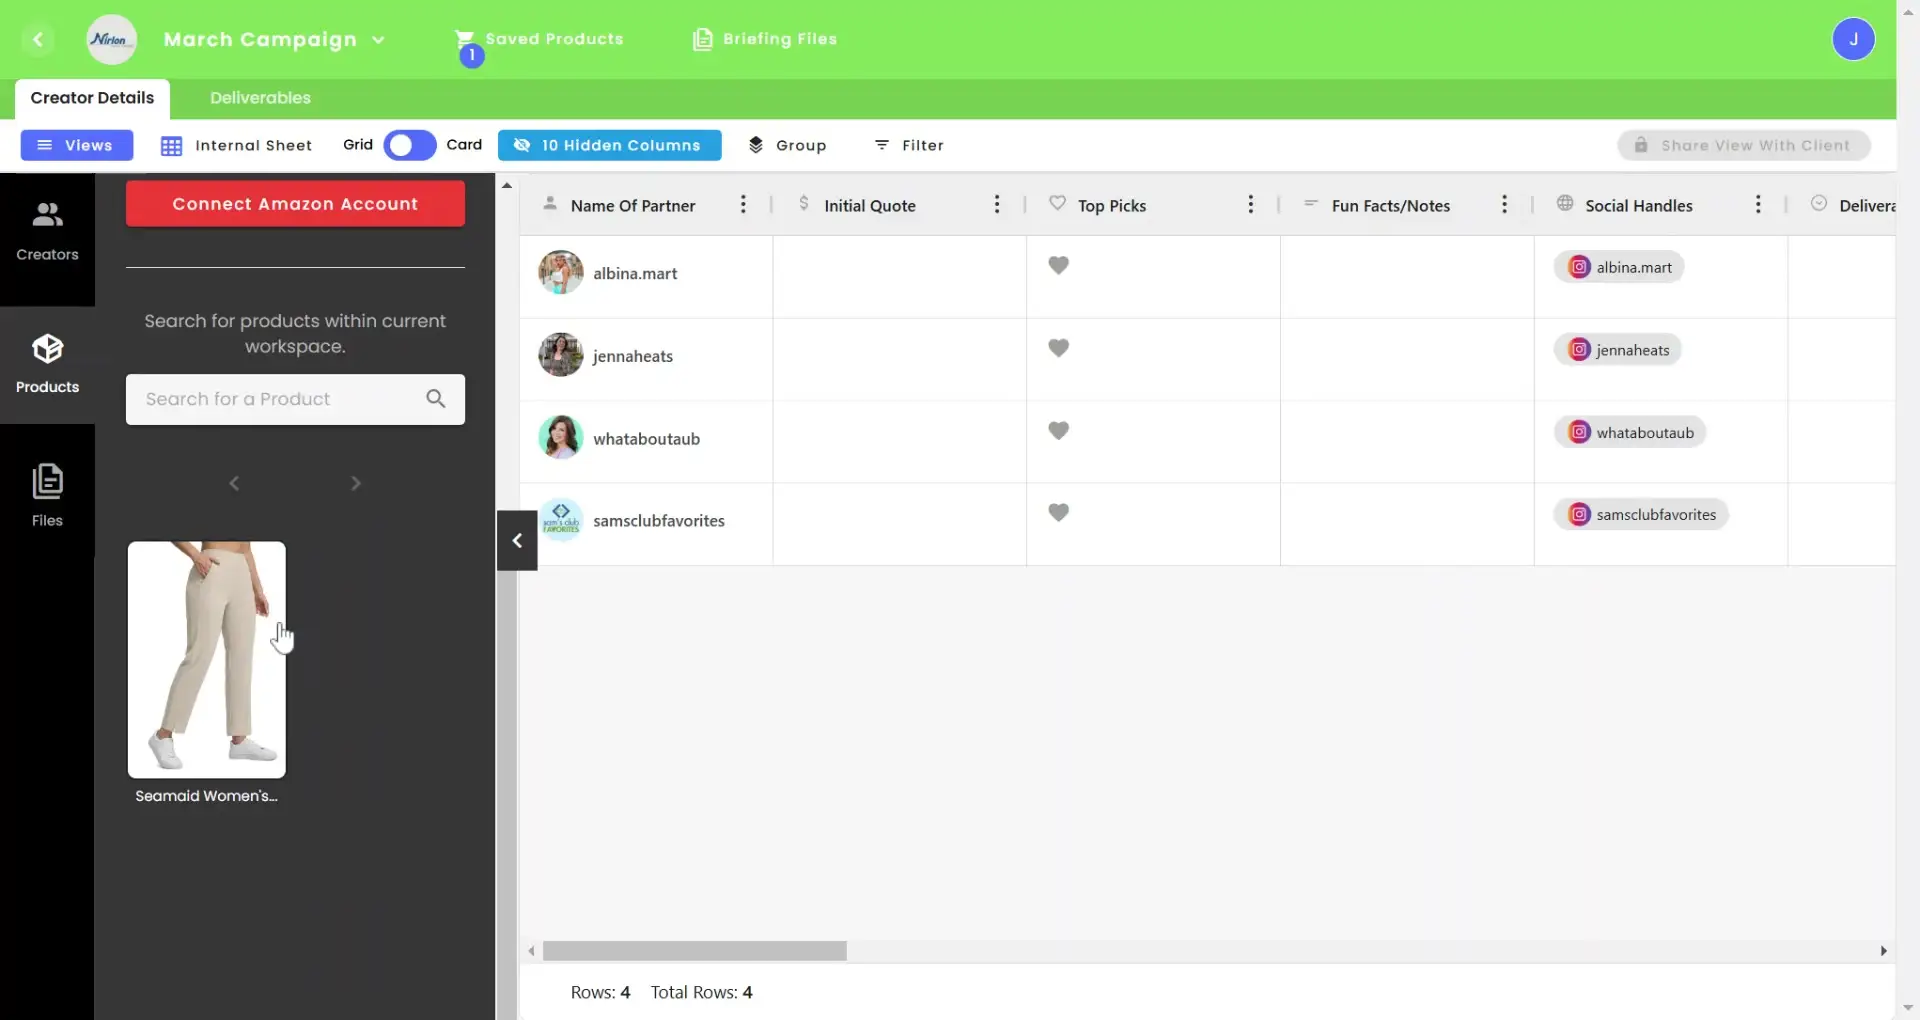Open the March Campaign dropdown
This screenshot has height=1020, width=1920.
click(379, 40)
